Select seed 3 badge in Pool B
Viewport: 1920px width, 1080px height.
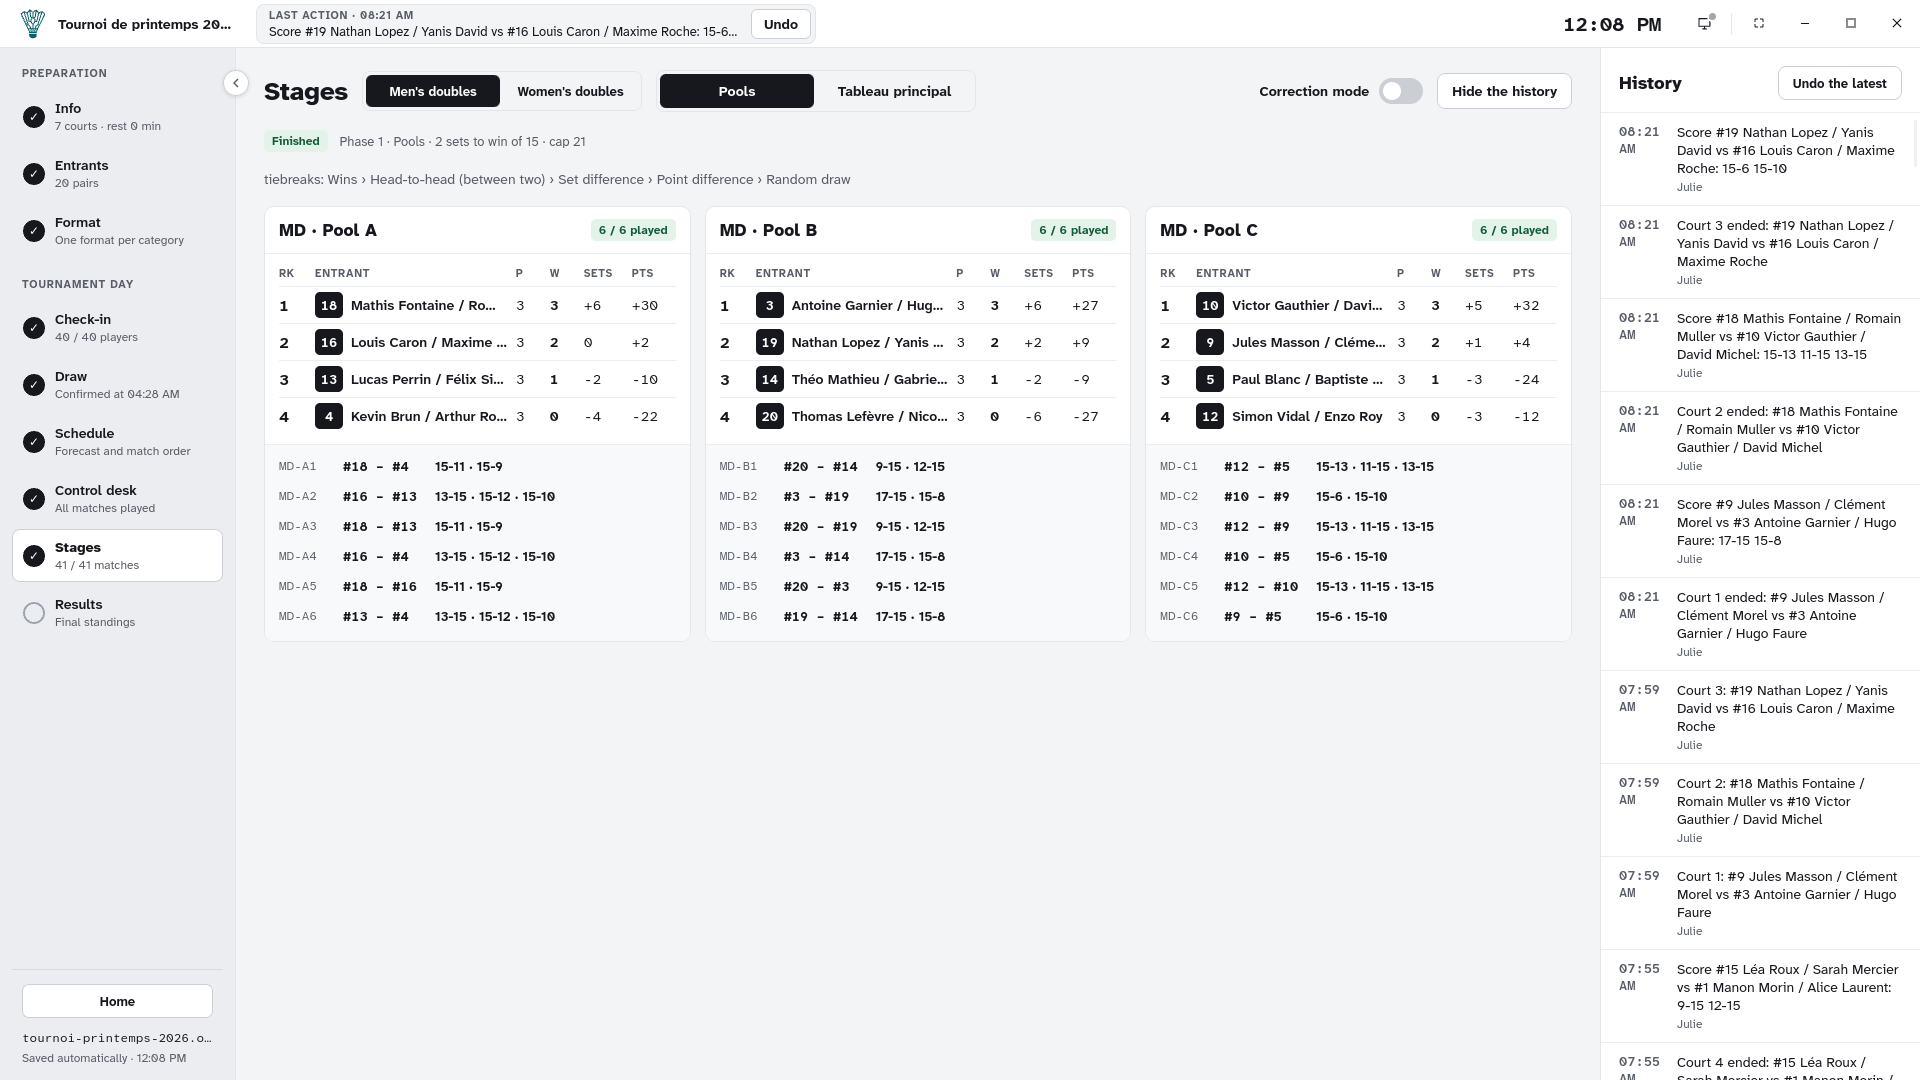click(769, 305)
